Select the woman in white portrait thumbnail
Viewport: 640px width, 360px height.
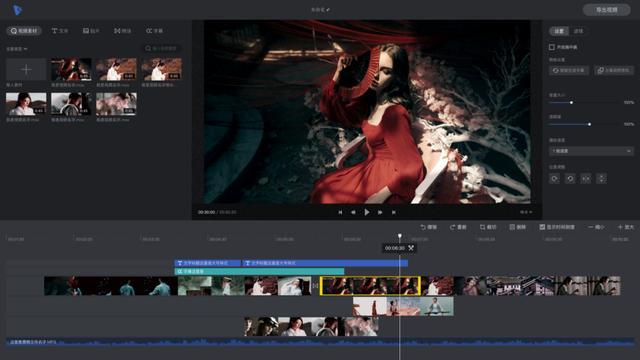tap(26, 104)
